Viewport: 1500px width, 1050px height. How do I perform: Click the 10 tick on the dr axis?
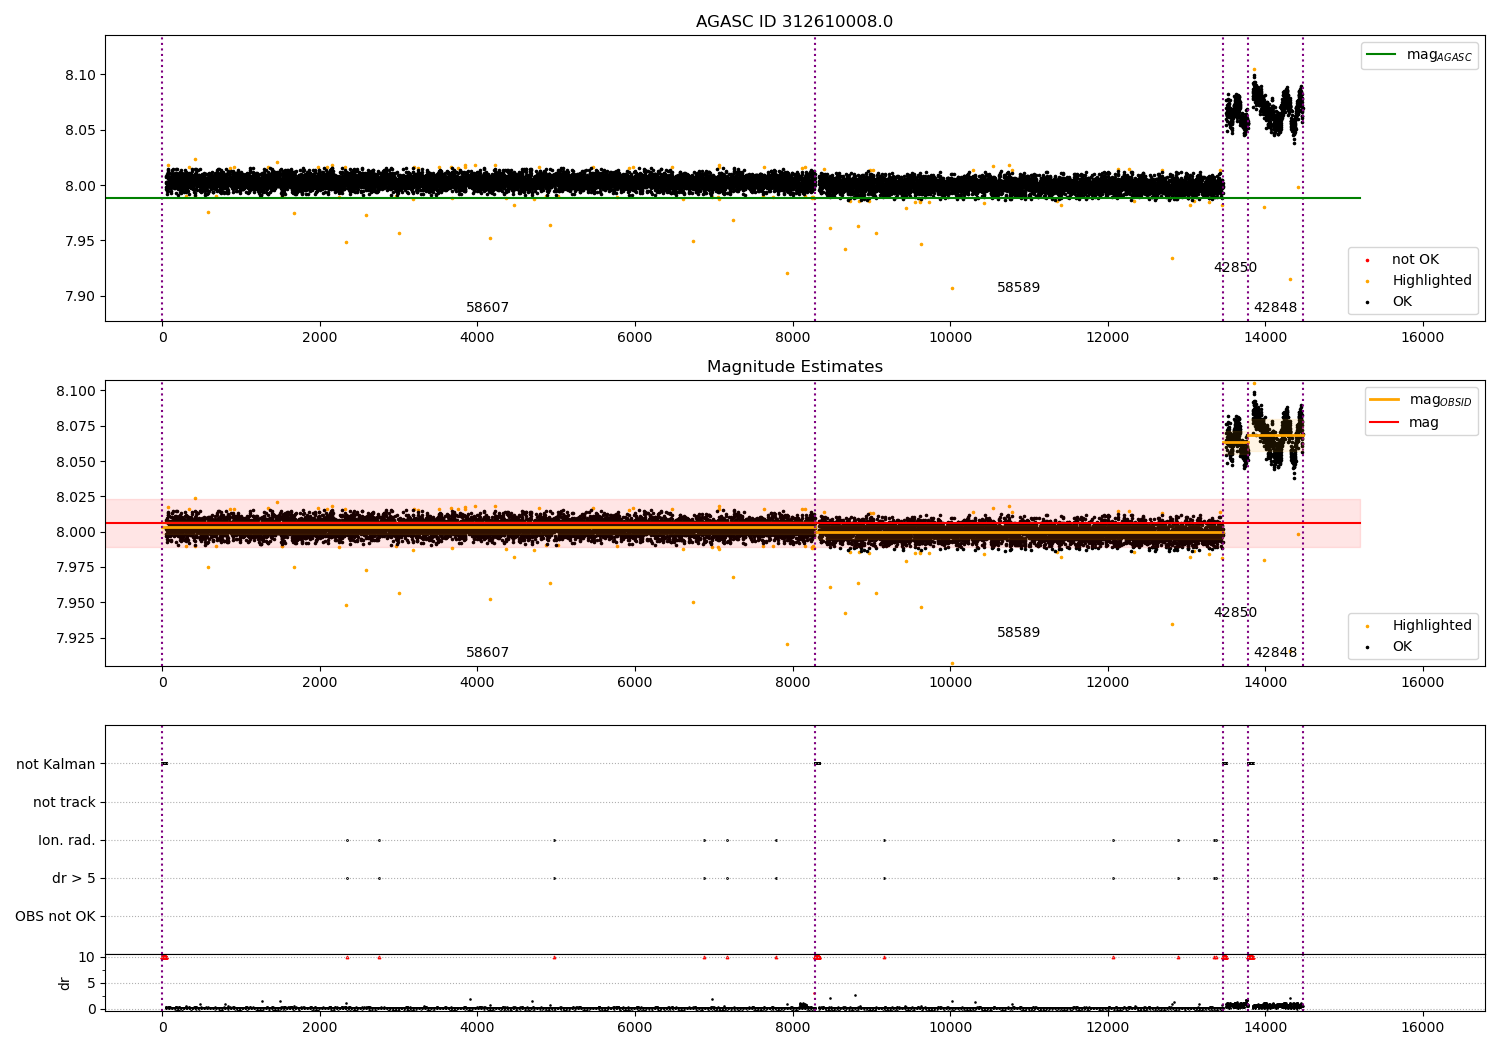point(87,958)
